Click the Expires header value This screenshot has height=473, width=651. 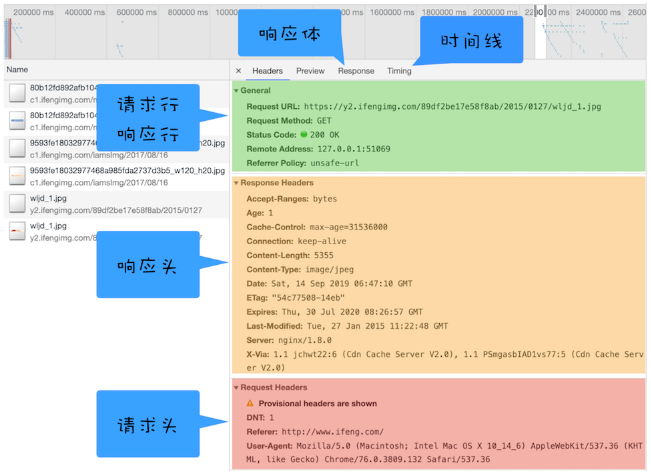(x=352, y=312)
